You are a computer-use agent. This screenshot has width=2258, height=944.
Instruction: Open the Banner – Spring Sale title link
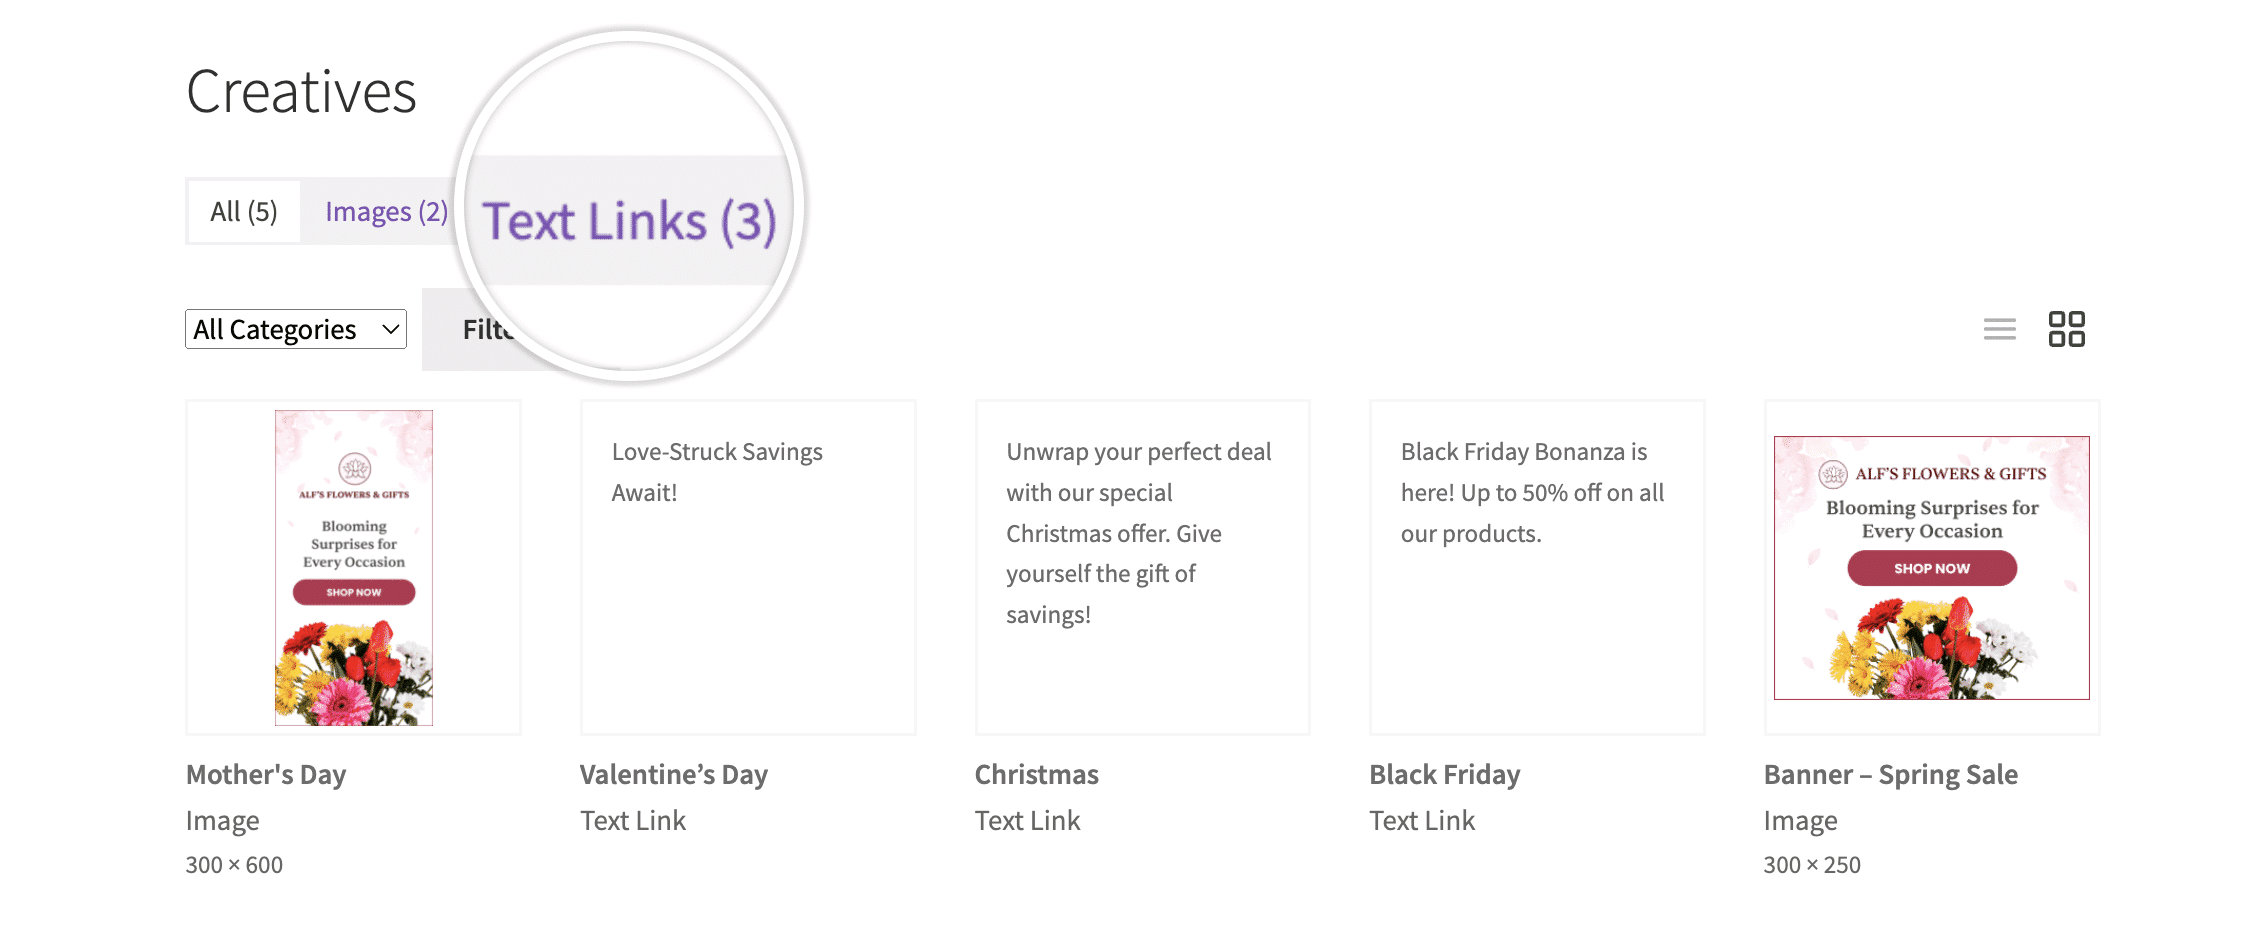[x=1891, y=775]
